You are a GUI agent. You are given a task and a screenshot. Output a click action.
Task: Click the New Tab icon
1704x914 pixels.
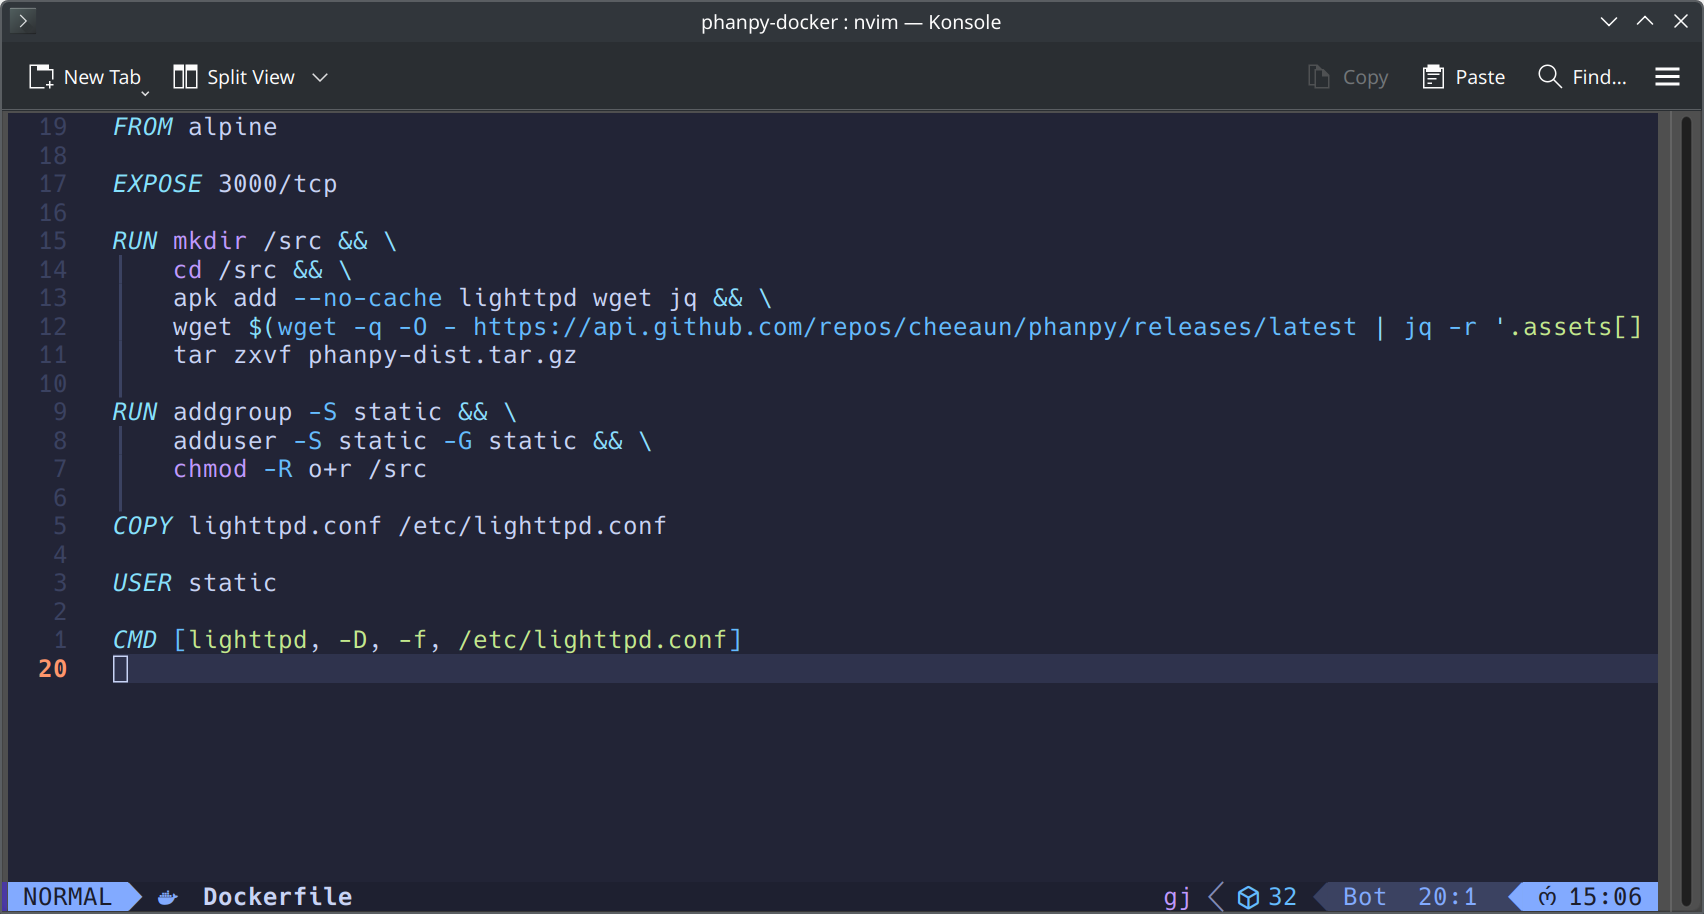41,77
